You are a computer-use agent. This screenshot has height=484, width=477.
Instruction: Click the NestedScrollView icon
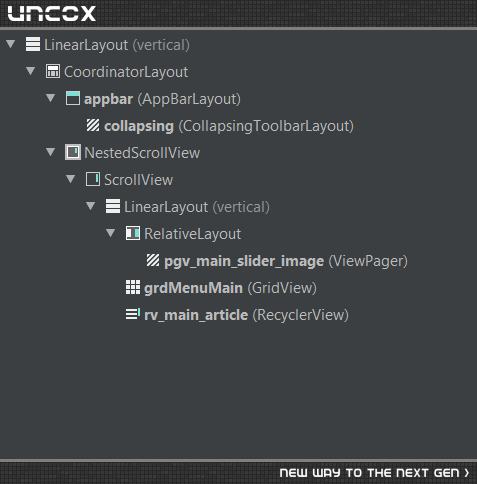(x=73, y=152)
